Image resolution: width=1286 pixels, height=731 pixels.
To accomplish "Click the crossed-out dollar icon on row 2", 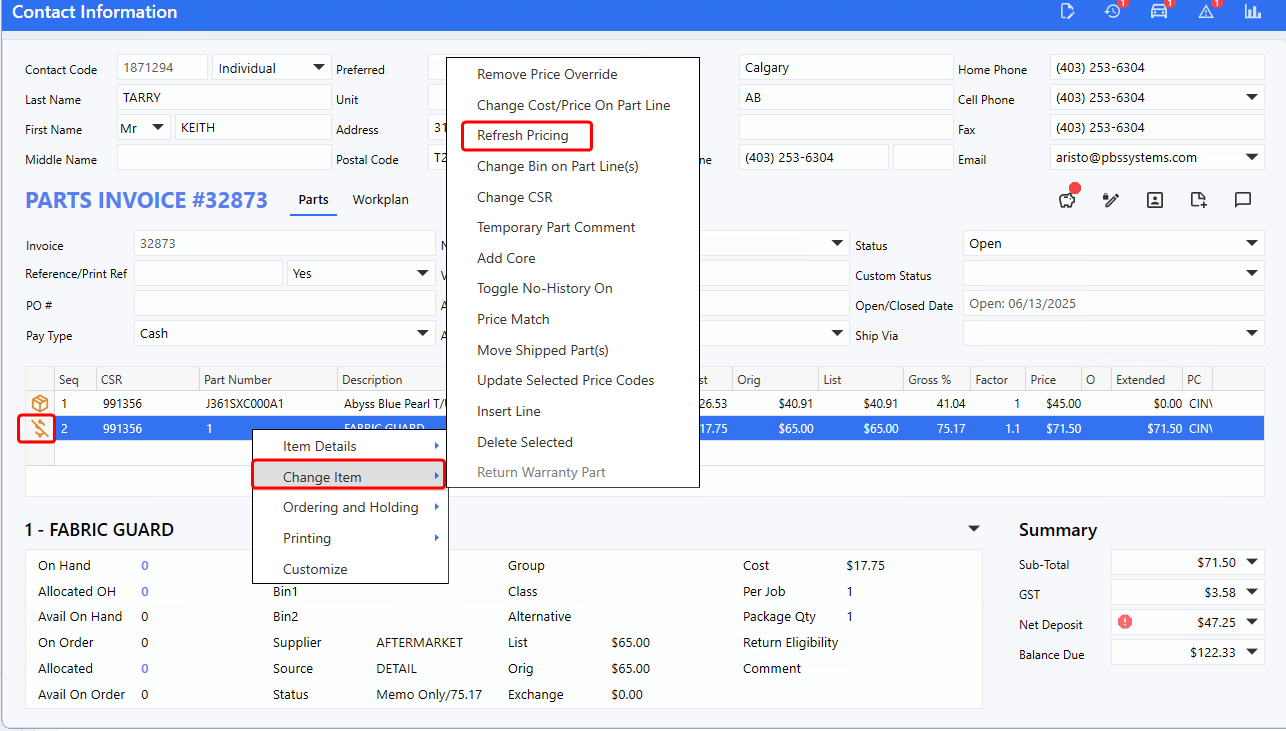I will [40, 429].
